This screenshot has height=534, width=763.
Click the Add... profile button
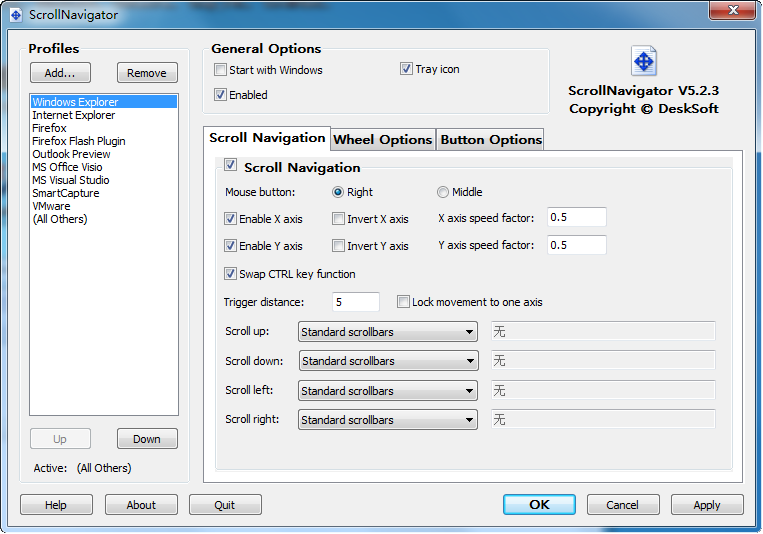point(60,73)
